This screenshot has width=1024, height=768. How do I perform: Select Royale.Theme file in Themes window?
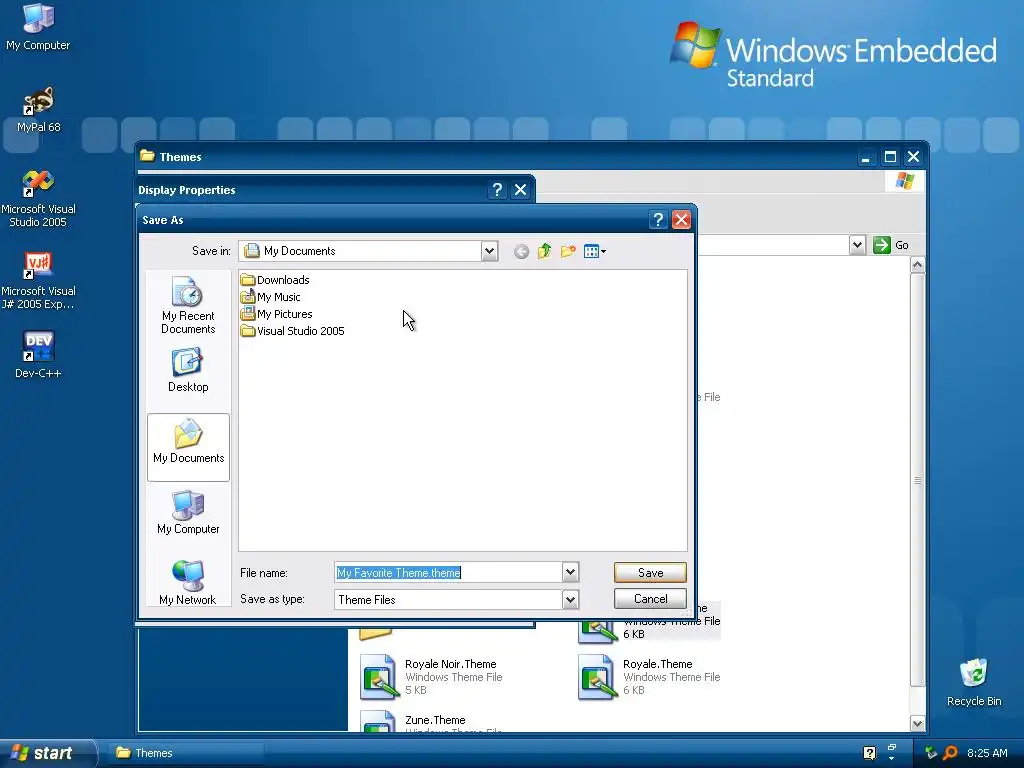650,677
